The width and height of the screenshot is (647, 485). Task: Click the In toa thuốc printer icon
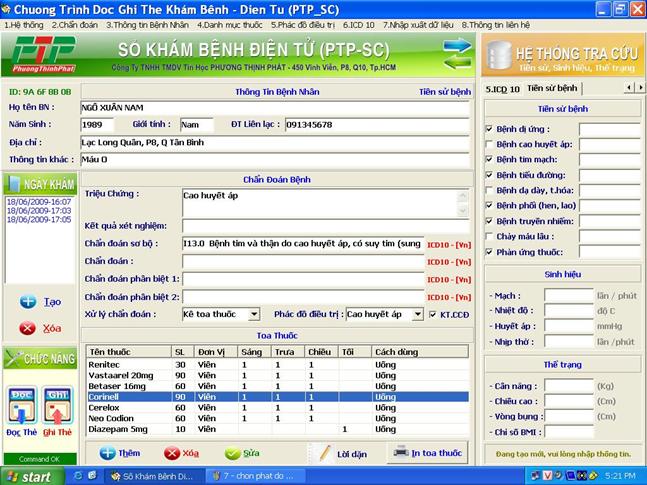point(401,452)
